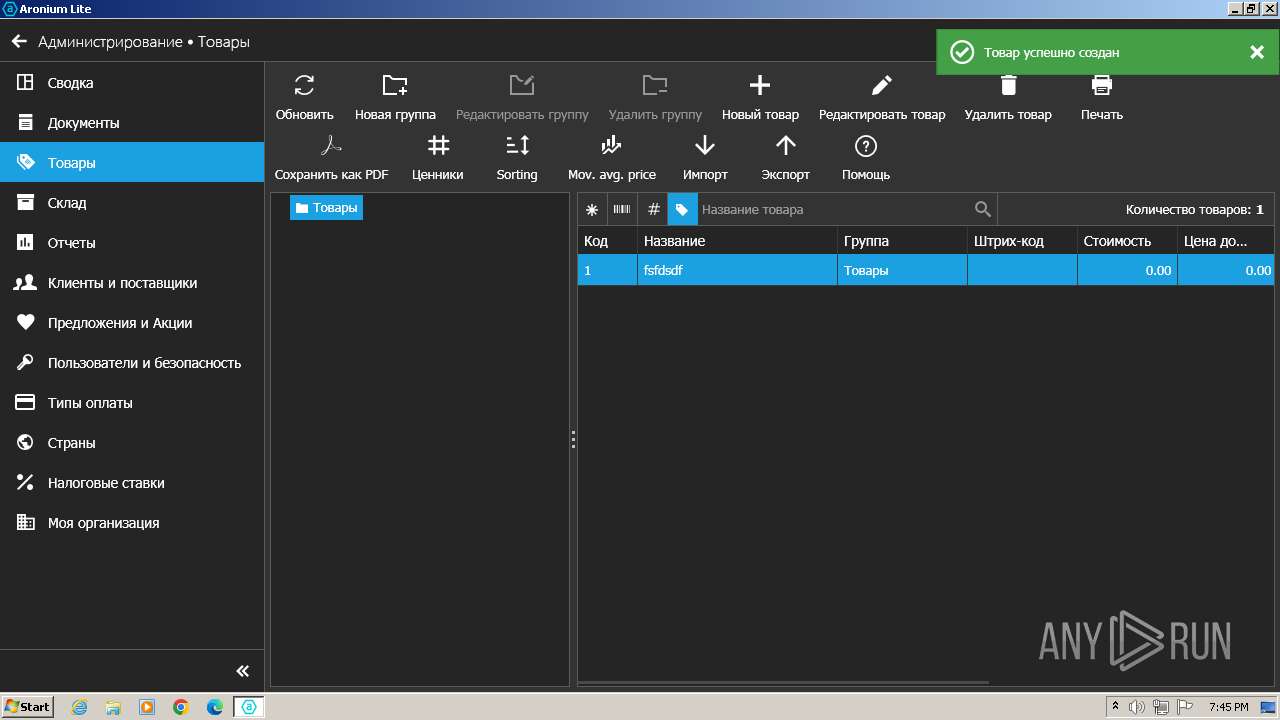Collapse the sidebar with double chevron
The image size is (1280, 720).
click(x=242, y=671)
